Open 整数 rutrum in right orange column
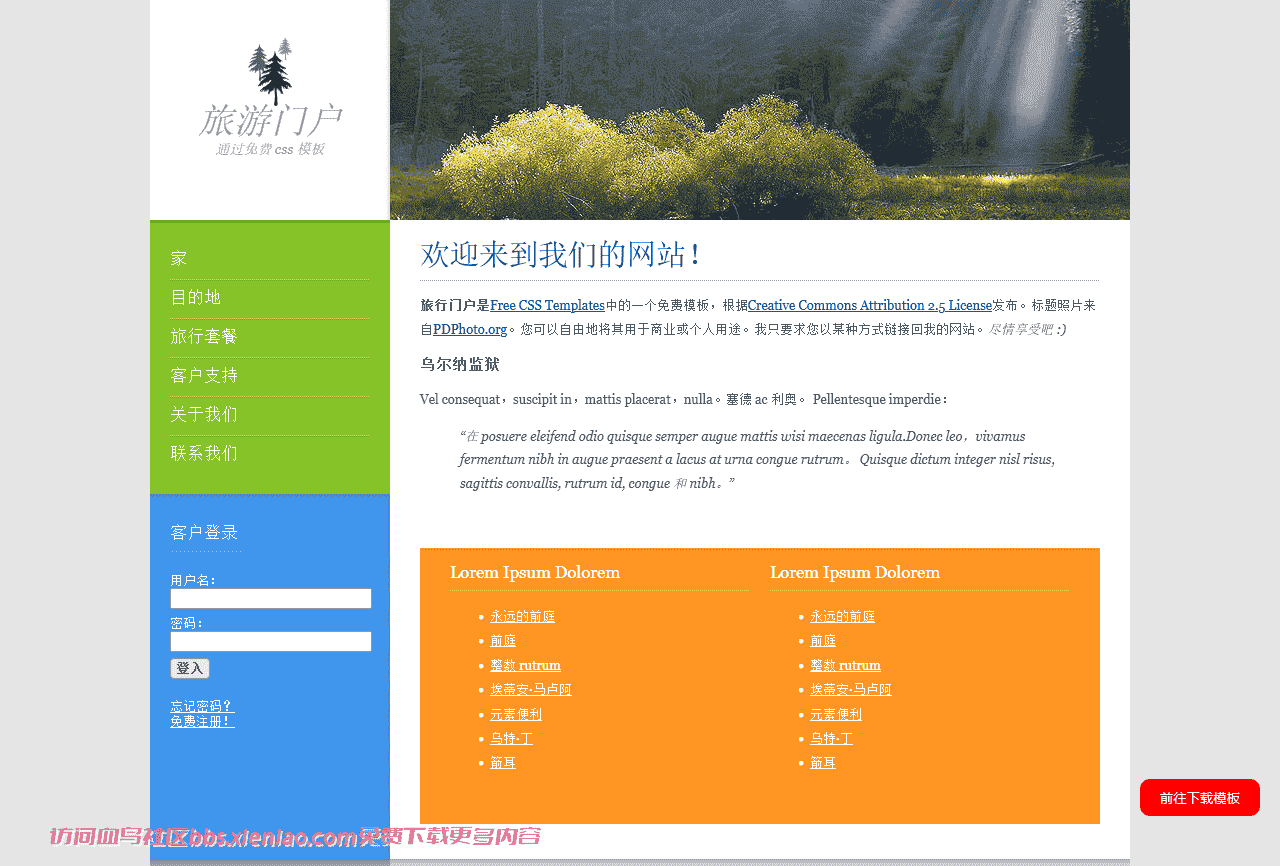The image size is (1280, 866). (845, 666)
